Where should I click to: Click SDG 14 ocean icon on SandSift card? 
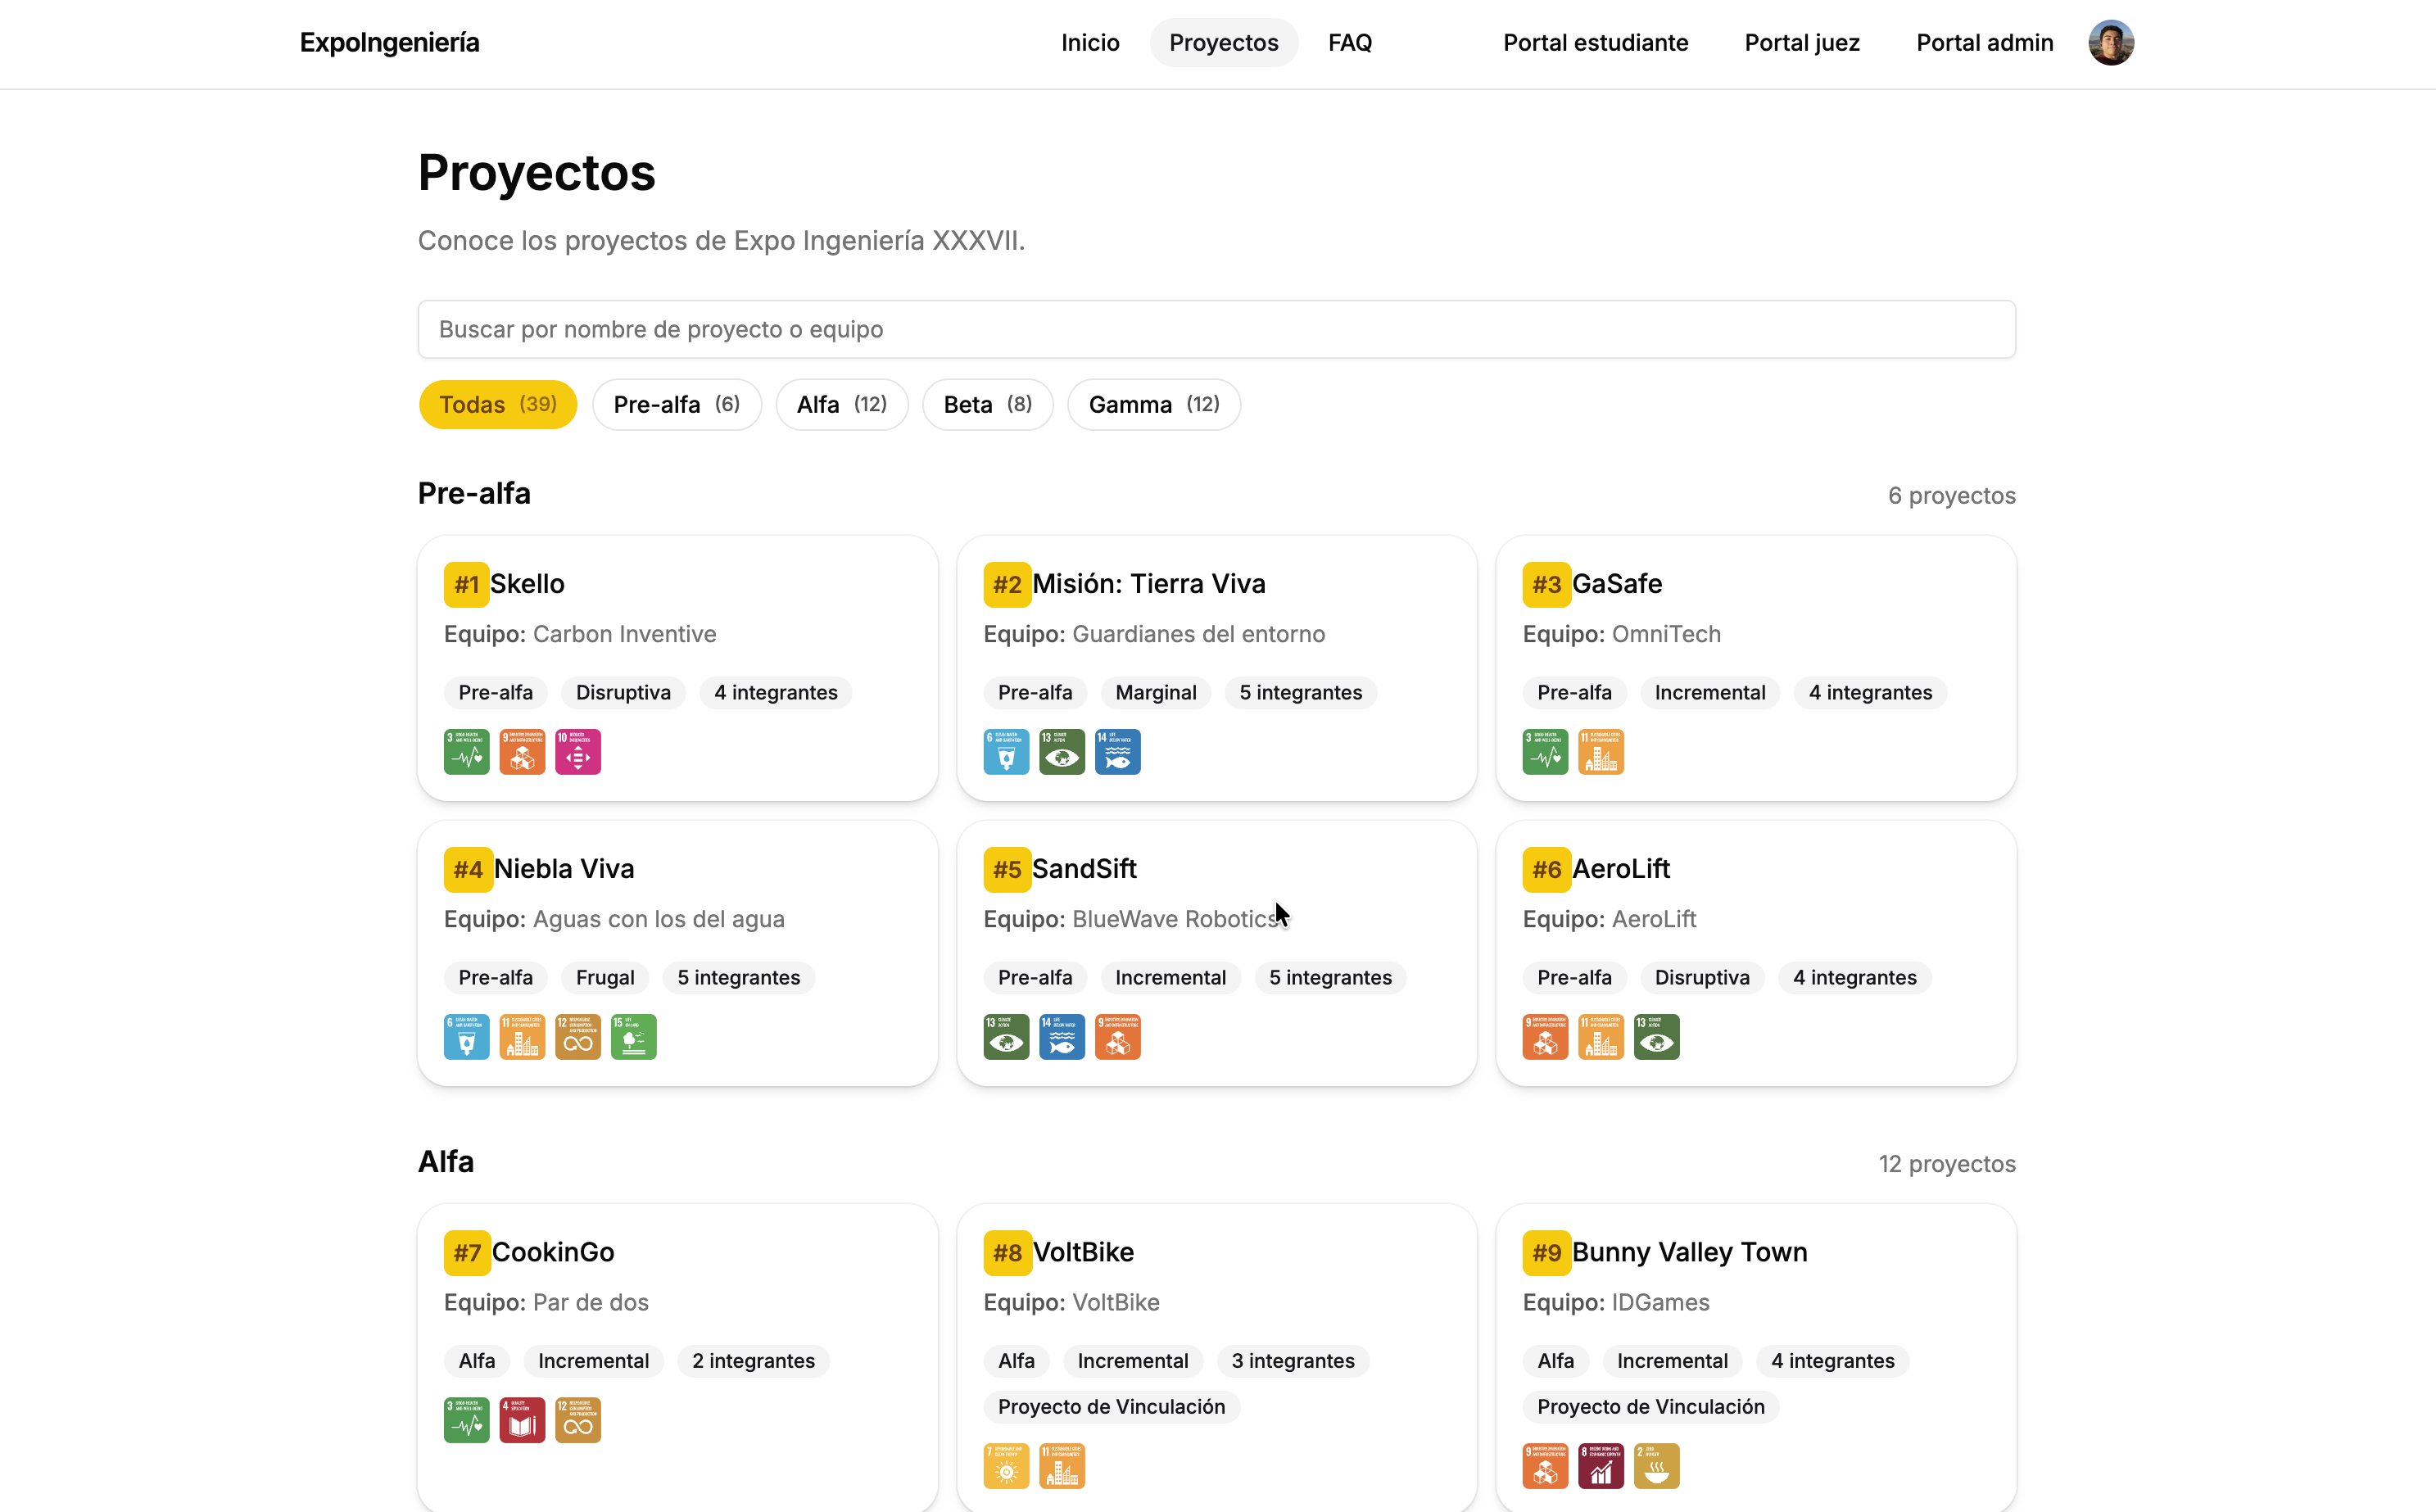coord(1062,1037)
